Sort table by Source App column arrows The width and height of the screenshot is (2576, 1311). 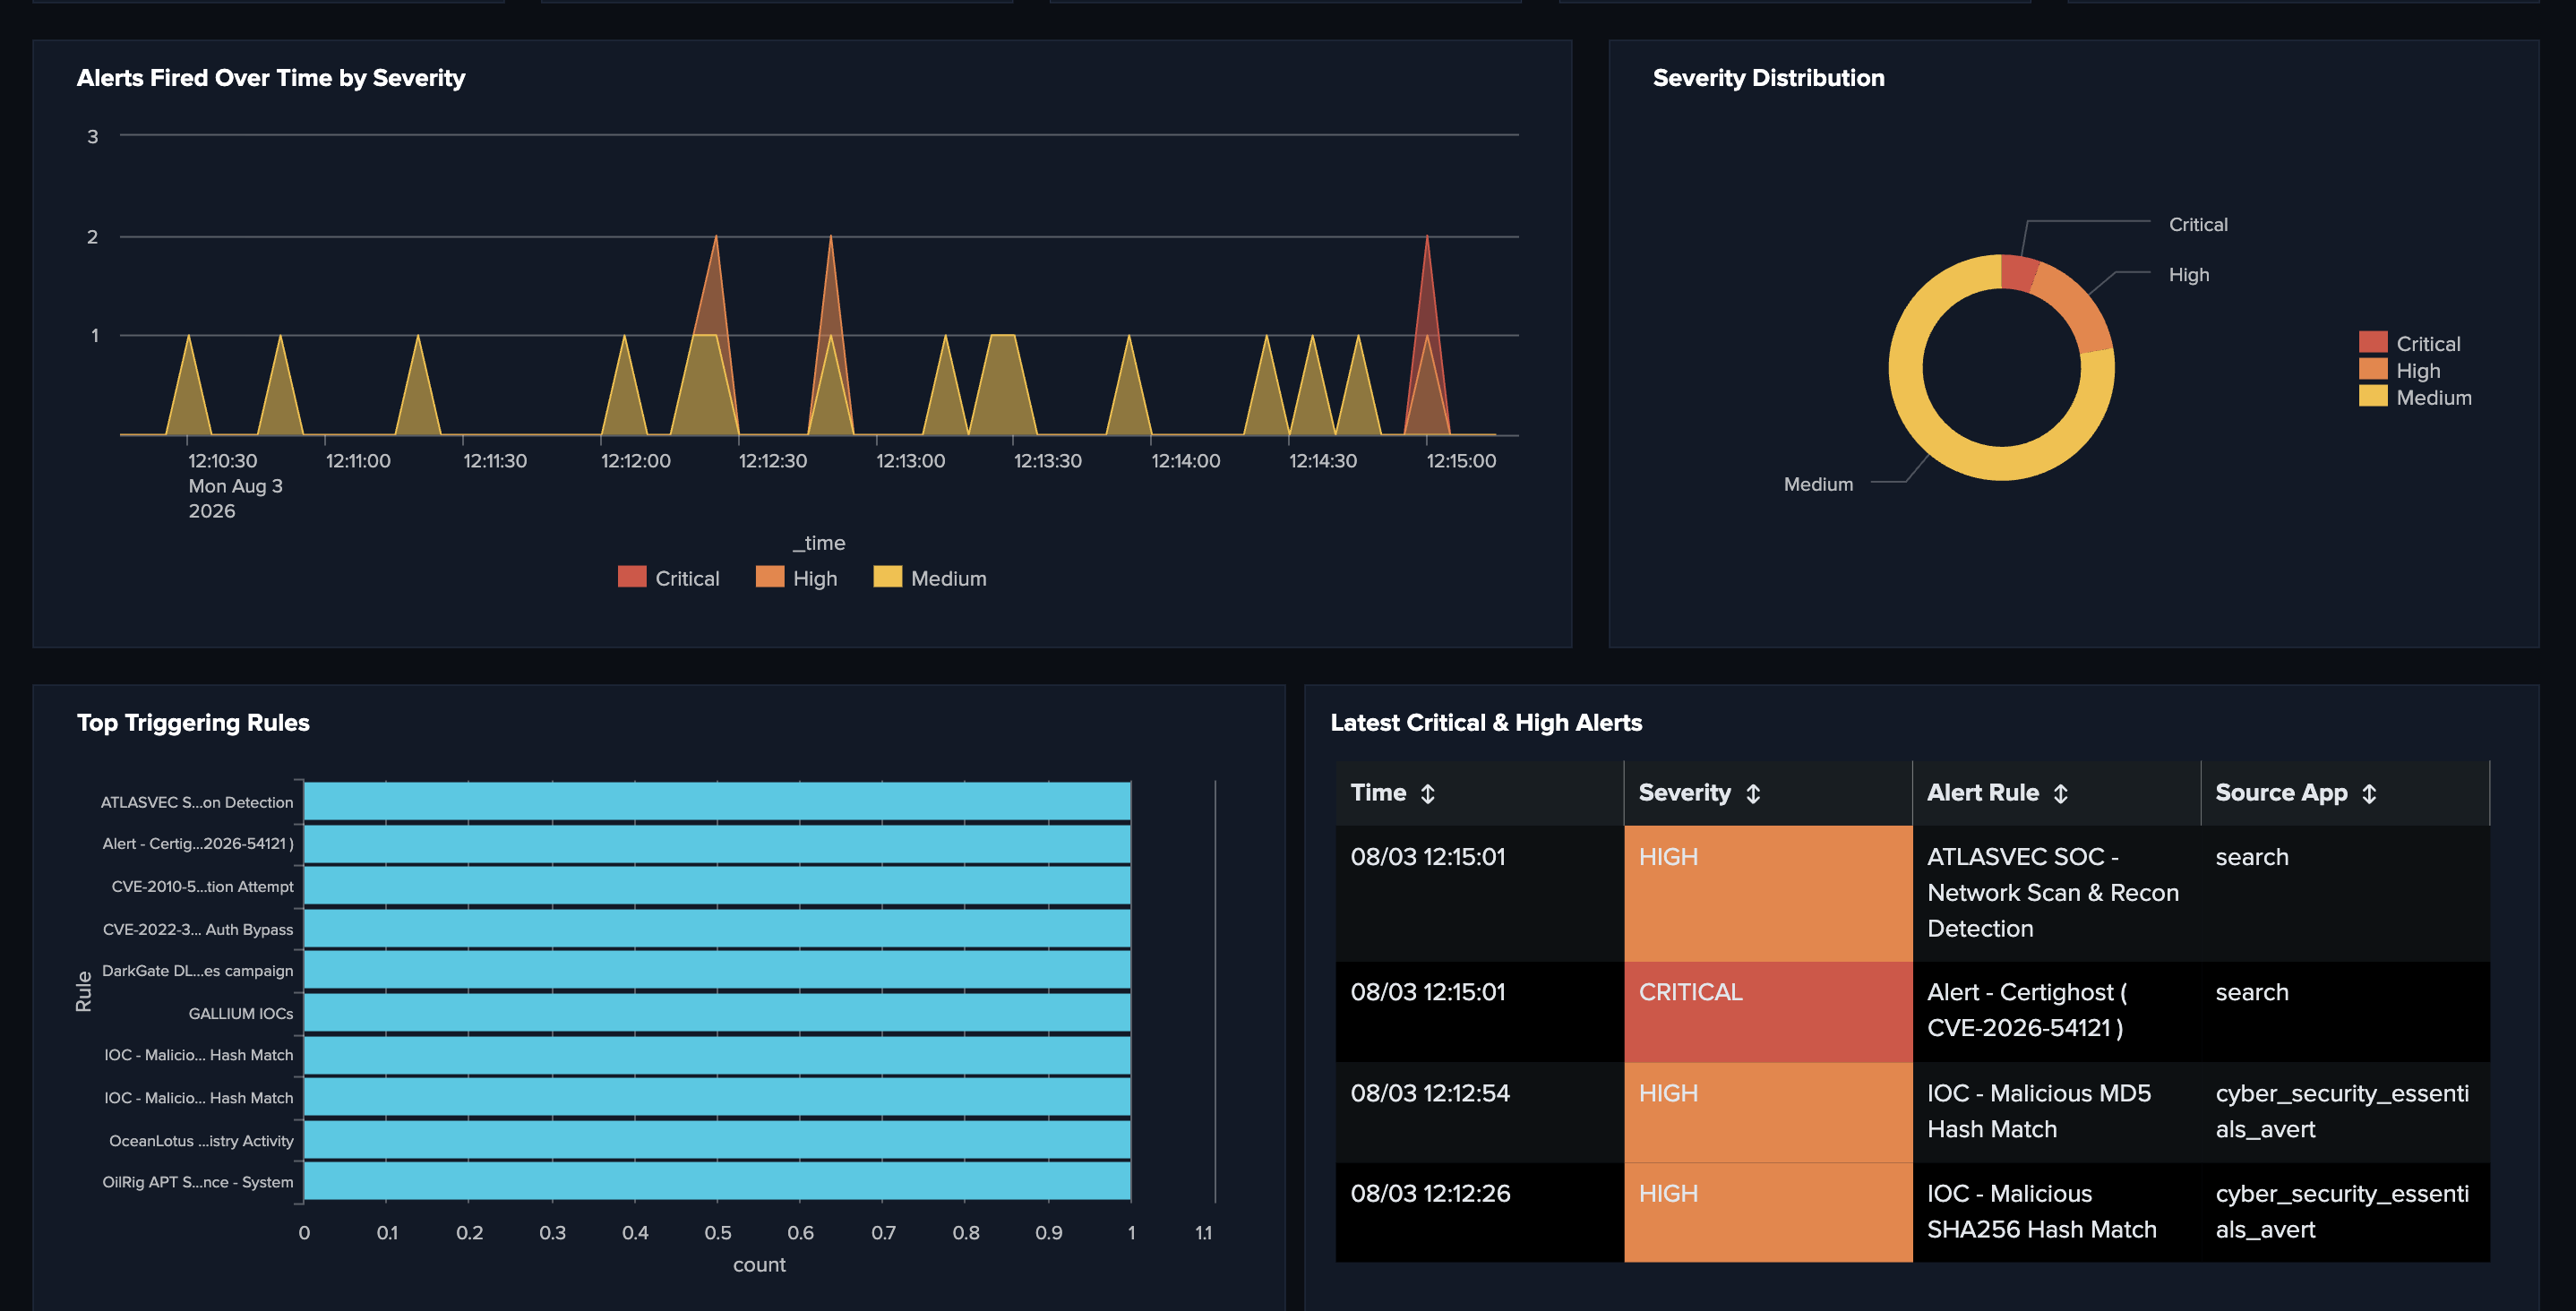[2369, 794]
